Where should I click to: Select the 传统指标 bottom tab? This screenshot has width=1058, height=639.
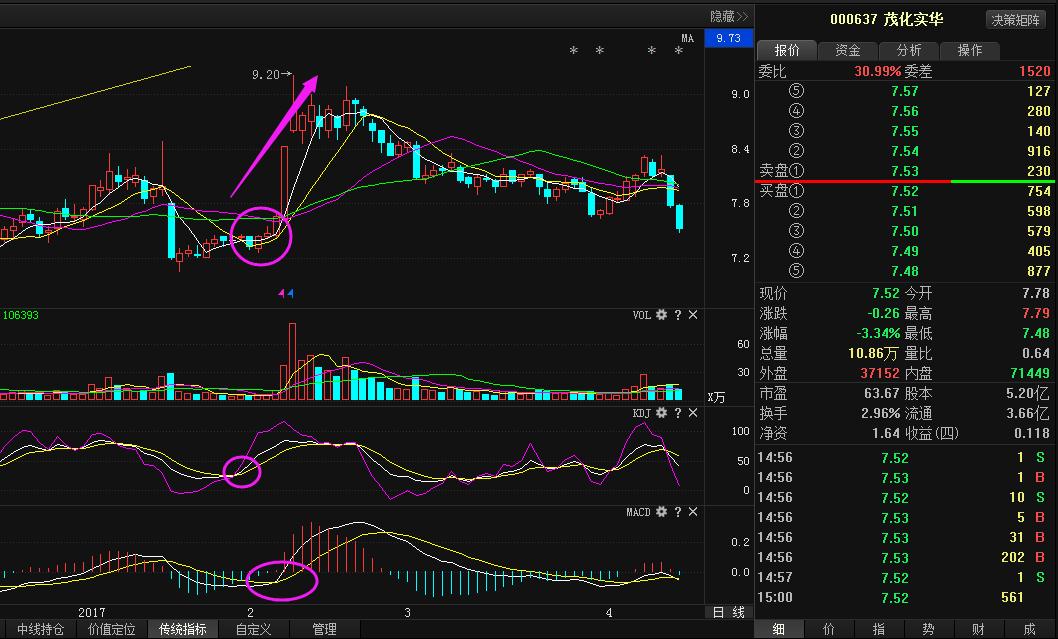pos(182,630)
